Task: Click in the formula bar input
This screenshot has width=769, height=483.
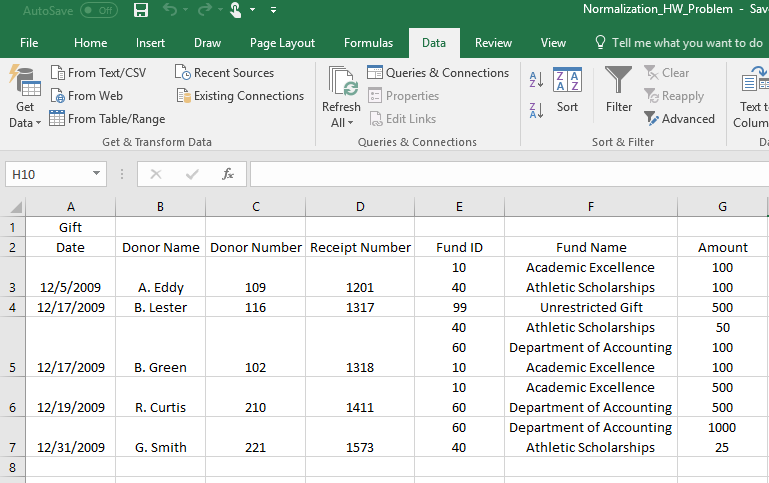Action: (500, 174)
